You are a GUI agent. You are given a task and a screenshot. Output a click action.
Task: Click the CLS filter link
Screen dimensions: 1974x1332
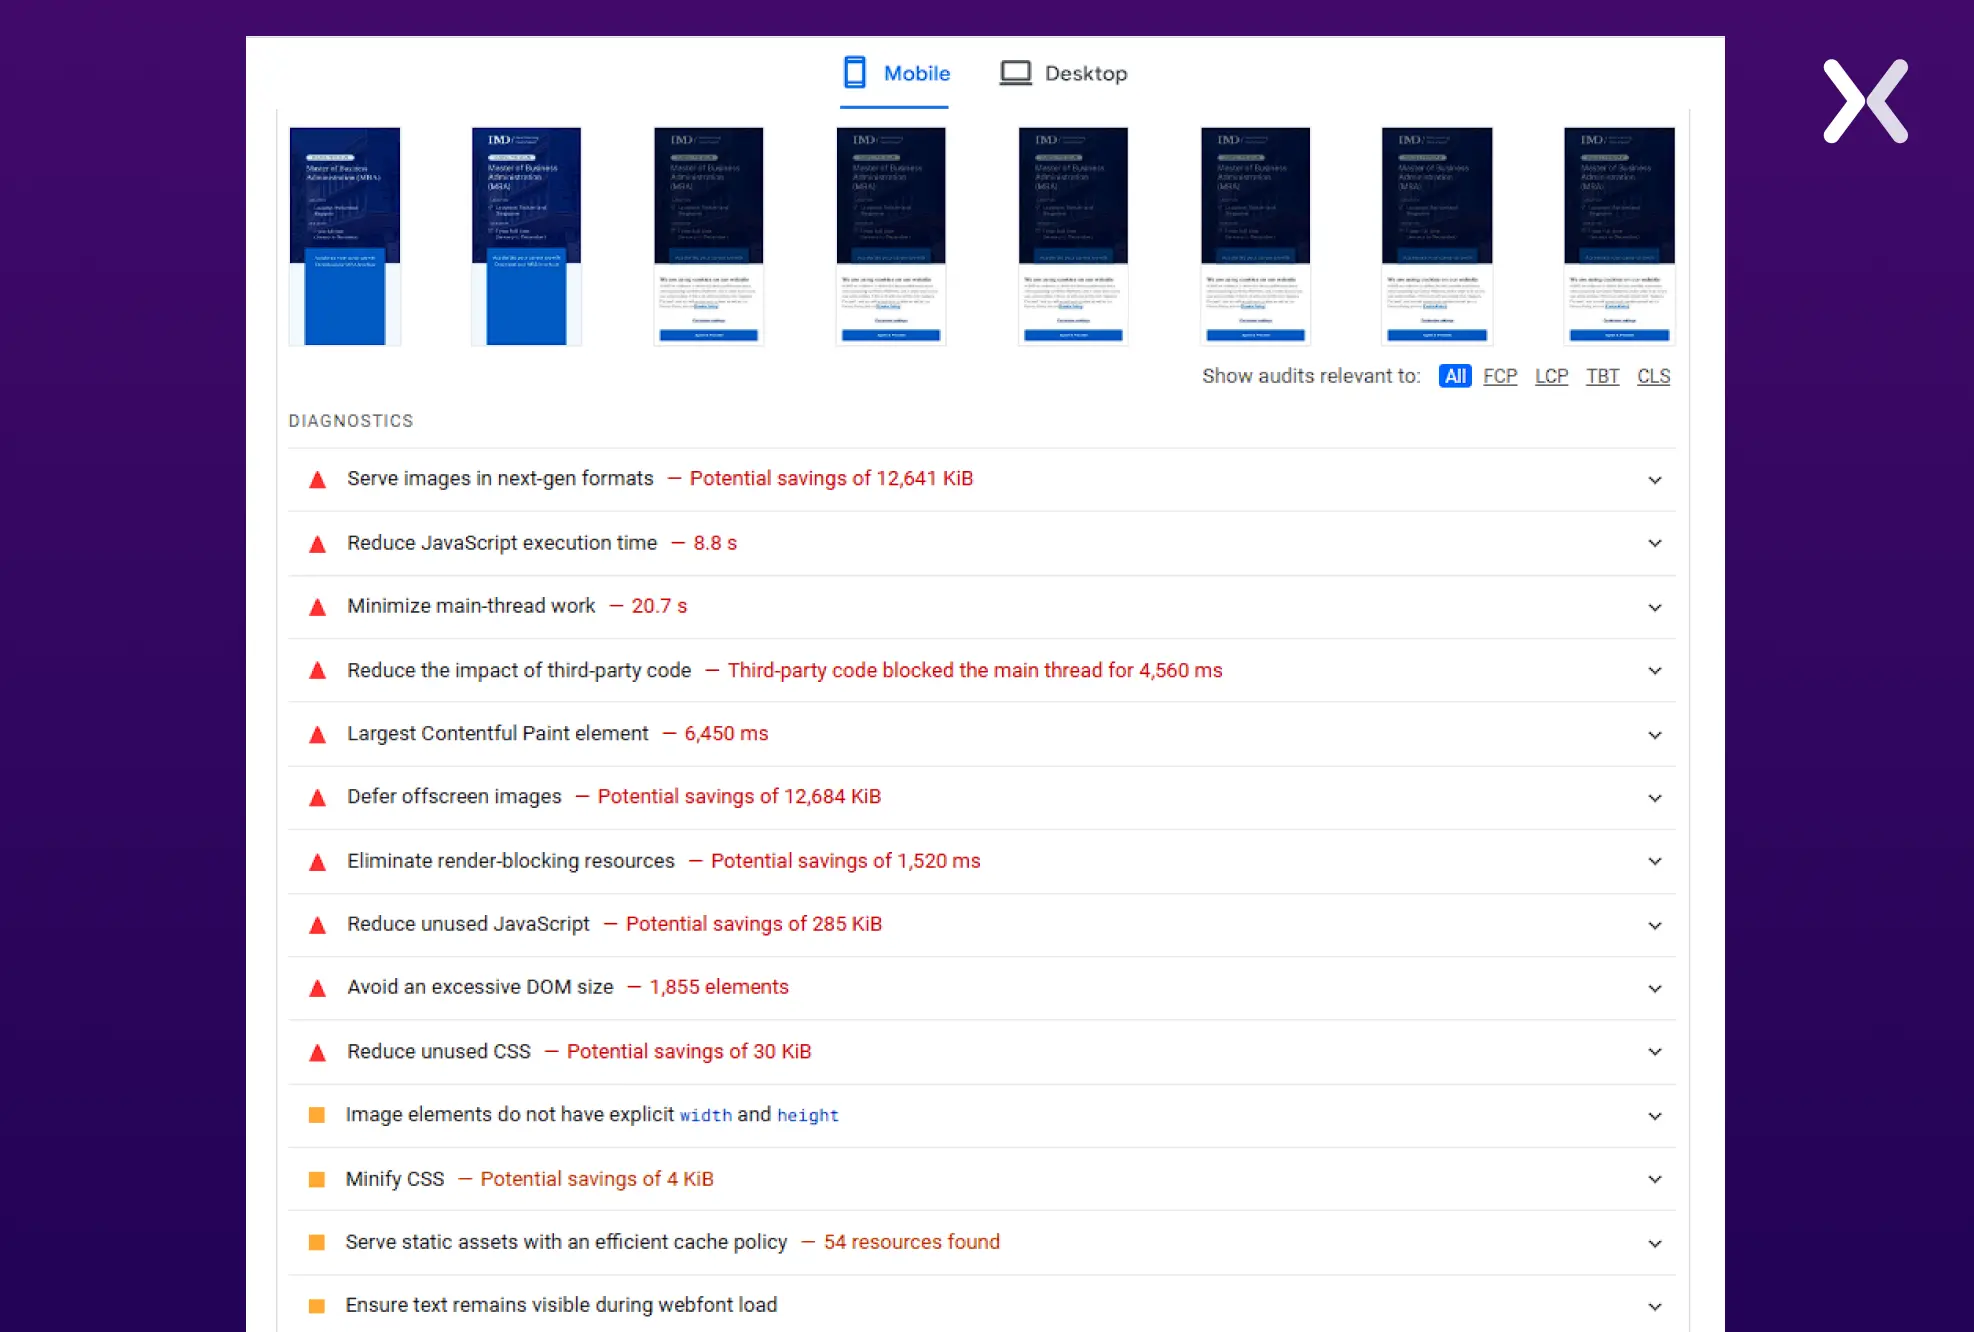(1653, 376)
